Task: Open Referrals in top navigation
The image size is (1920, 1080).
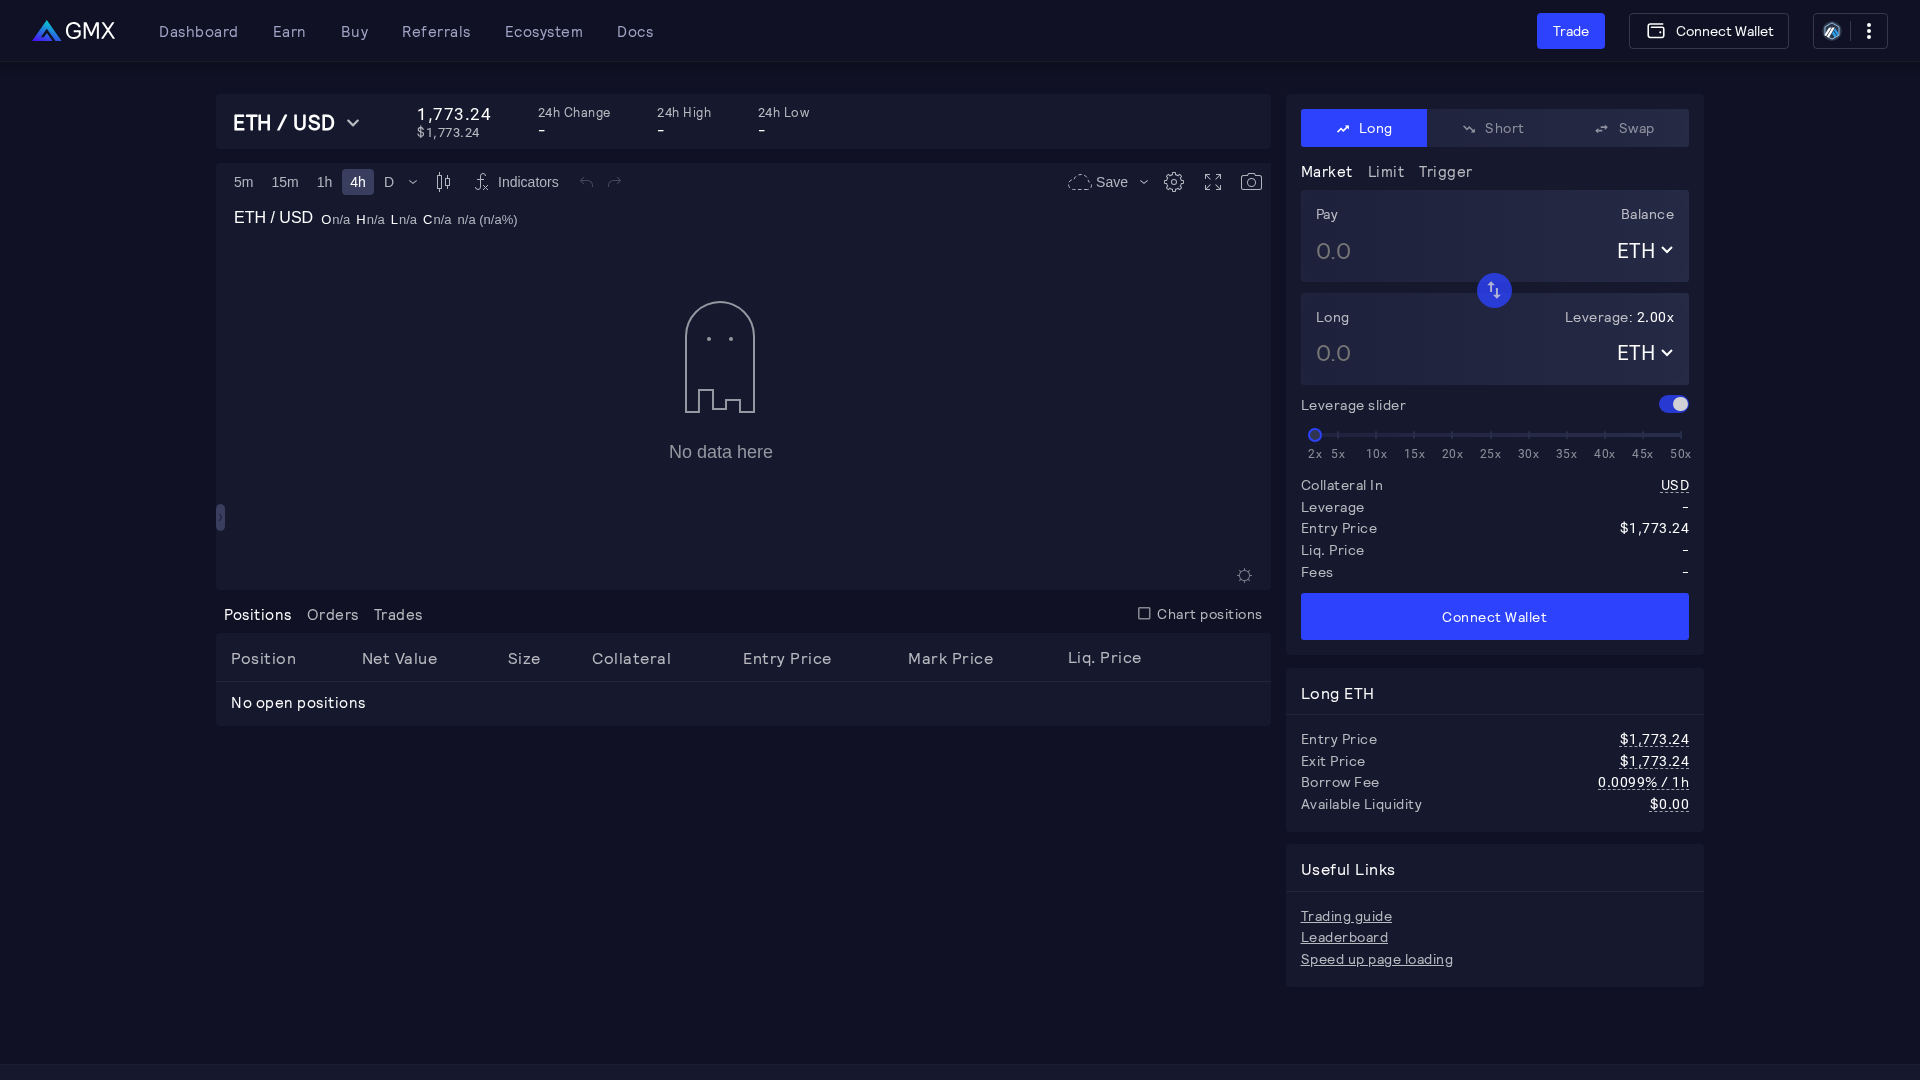Action: tap(436, 31)
